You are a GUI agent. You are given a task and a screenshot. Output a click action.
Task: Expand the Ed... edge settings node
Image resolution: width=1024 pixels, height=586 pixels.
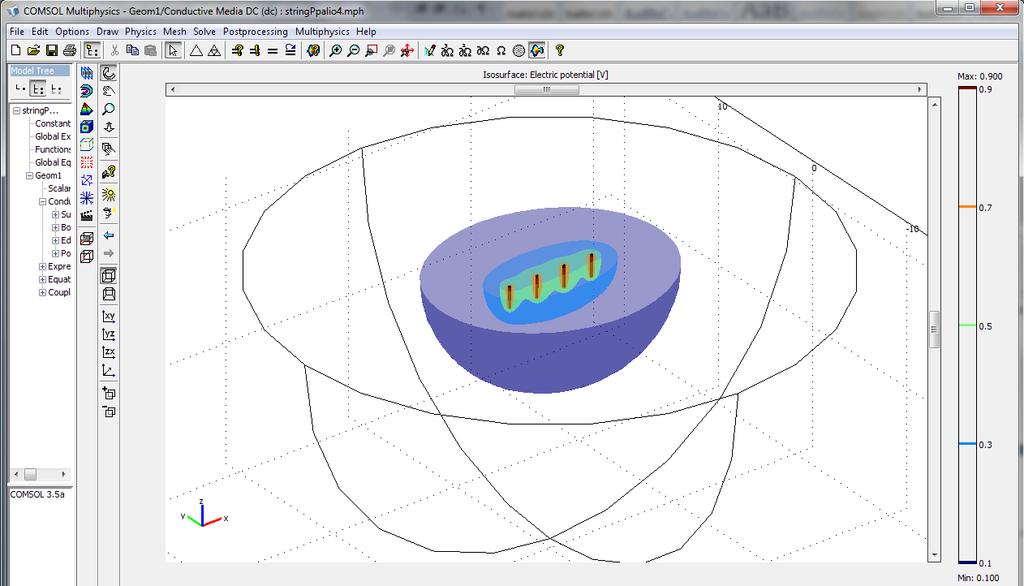[56, 240]
